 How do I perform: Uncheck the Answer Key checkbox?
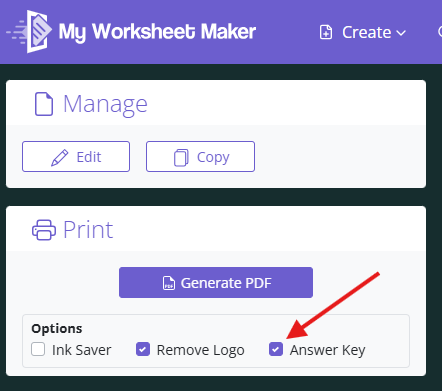[x=276, y=349]
